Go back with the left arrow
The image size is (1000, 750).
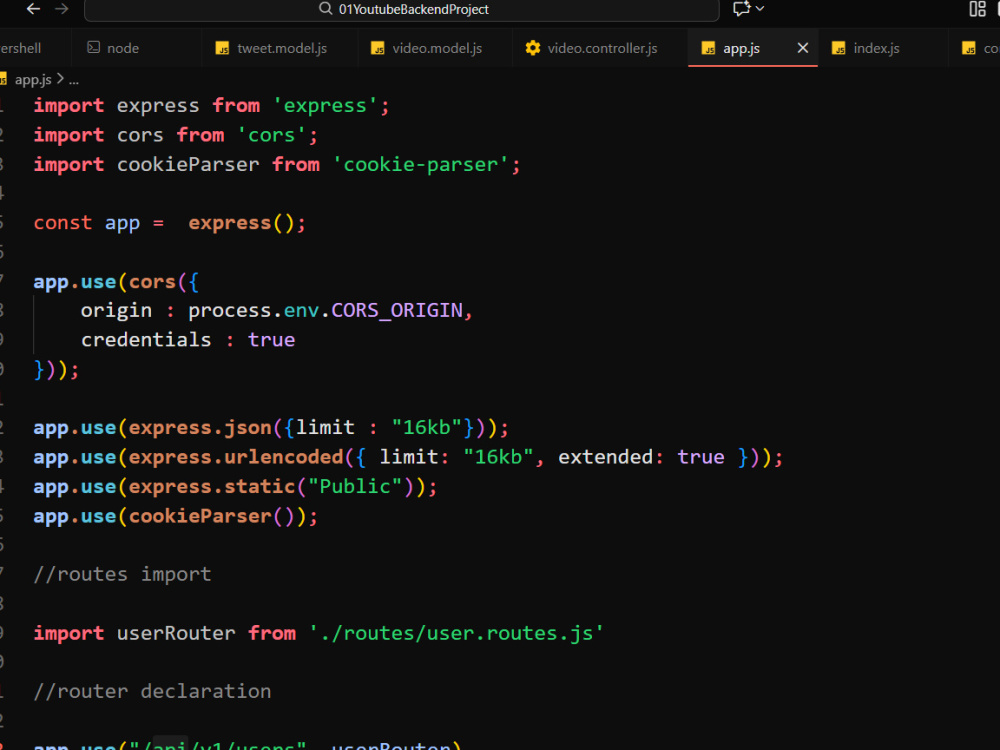33,9
